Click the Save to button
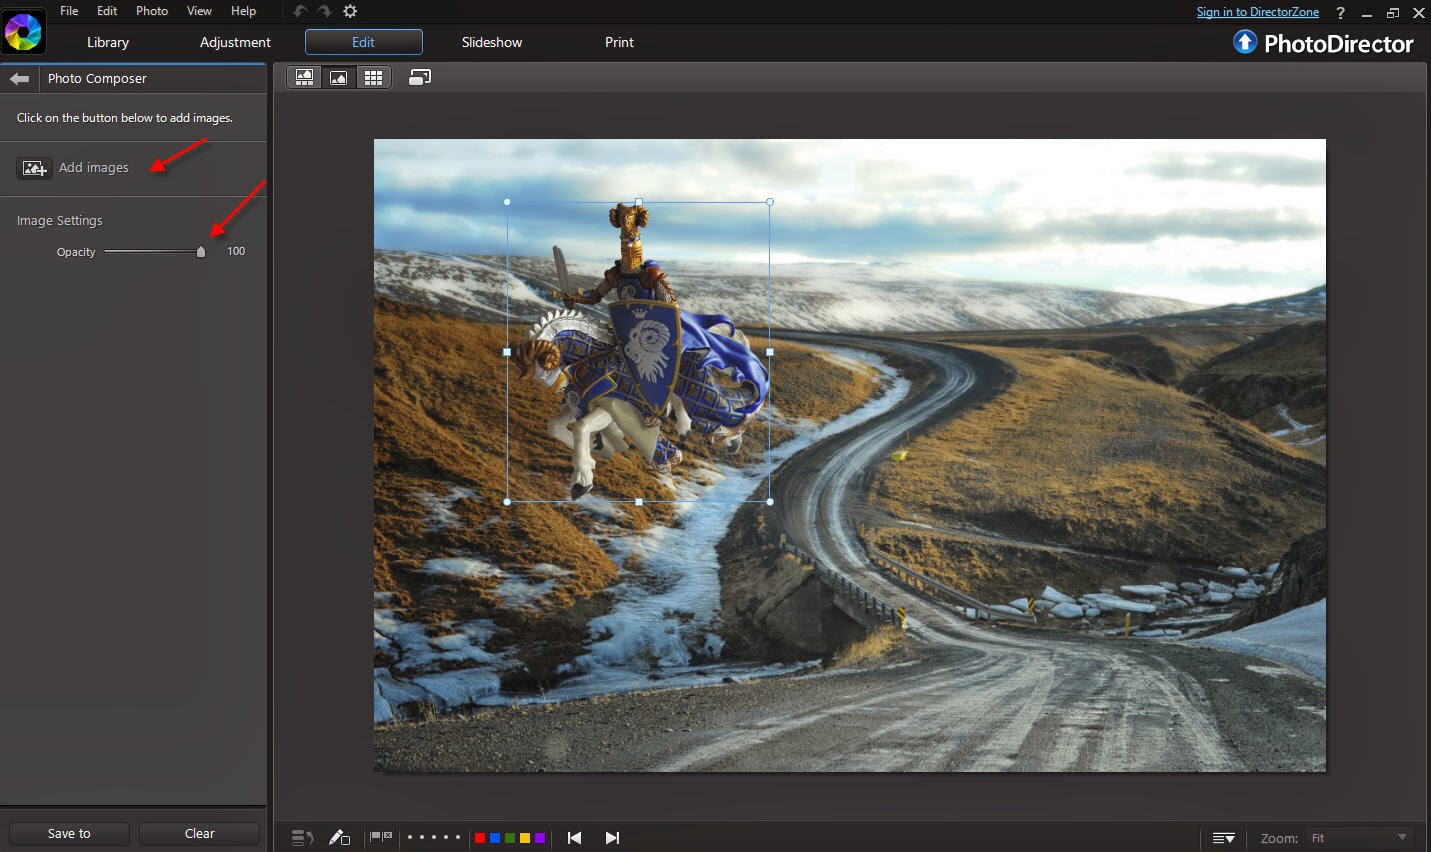The image size is (1431, 852). point(69,833)
